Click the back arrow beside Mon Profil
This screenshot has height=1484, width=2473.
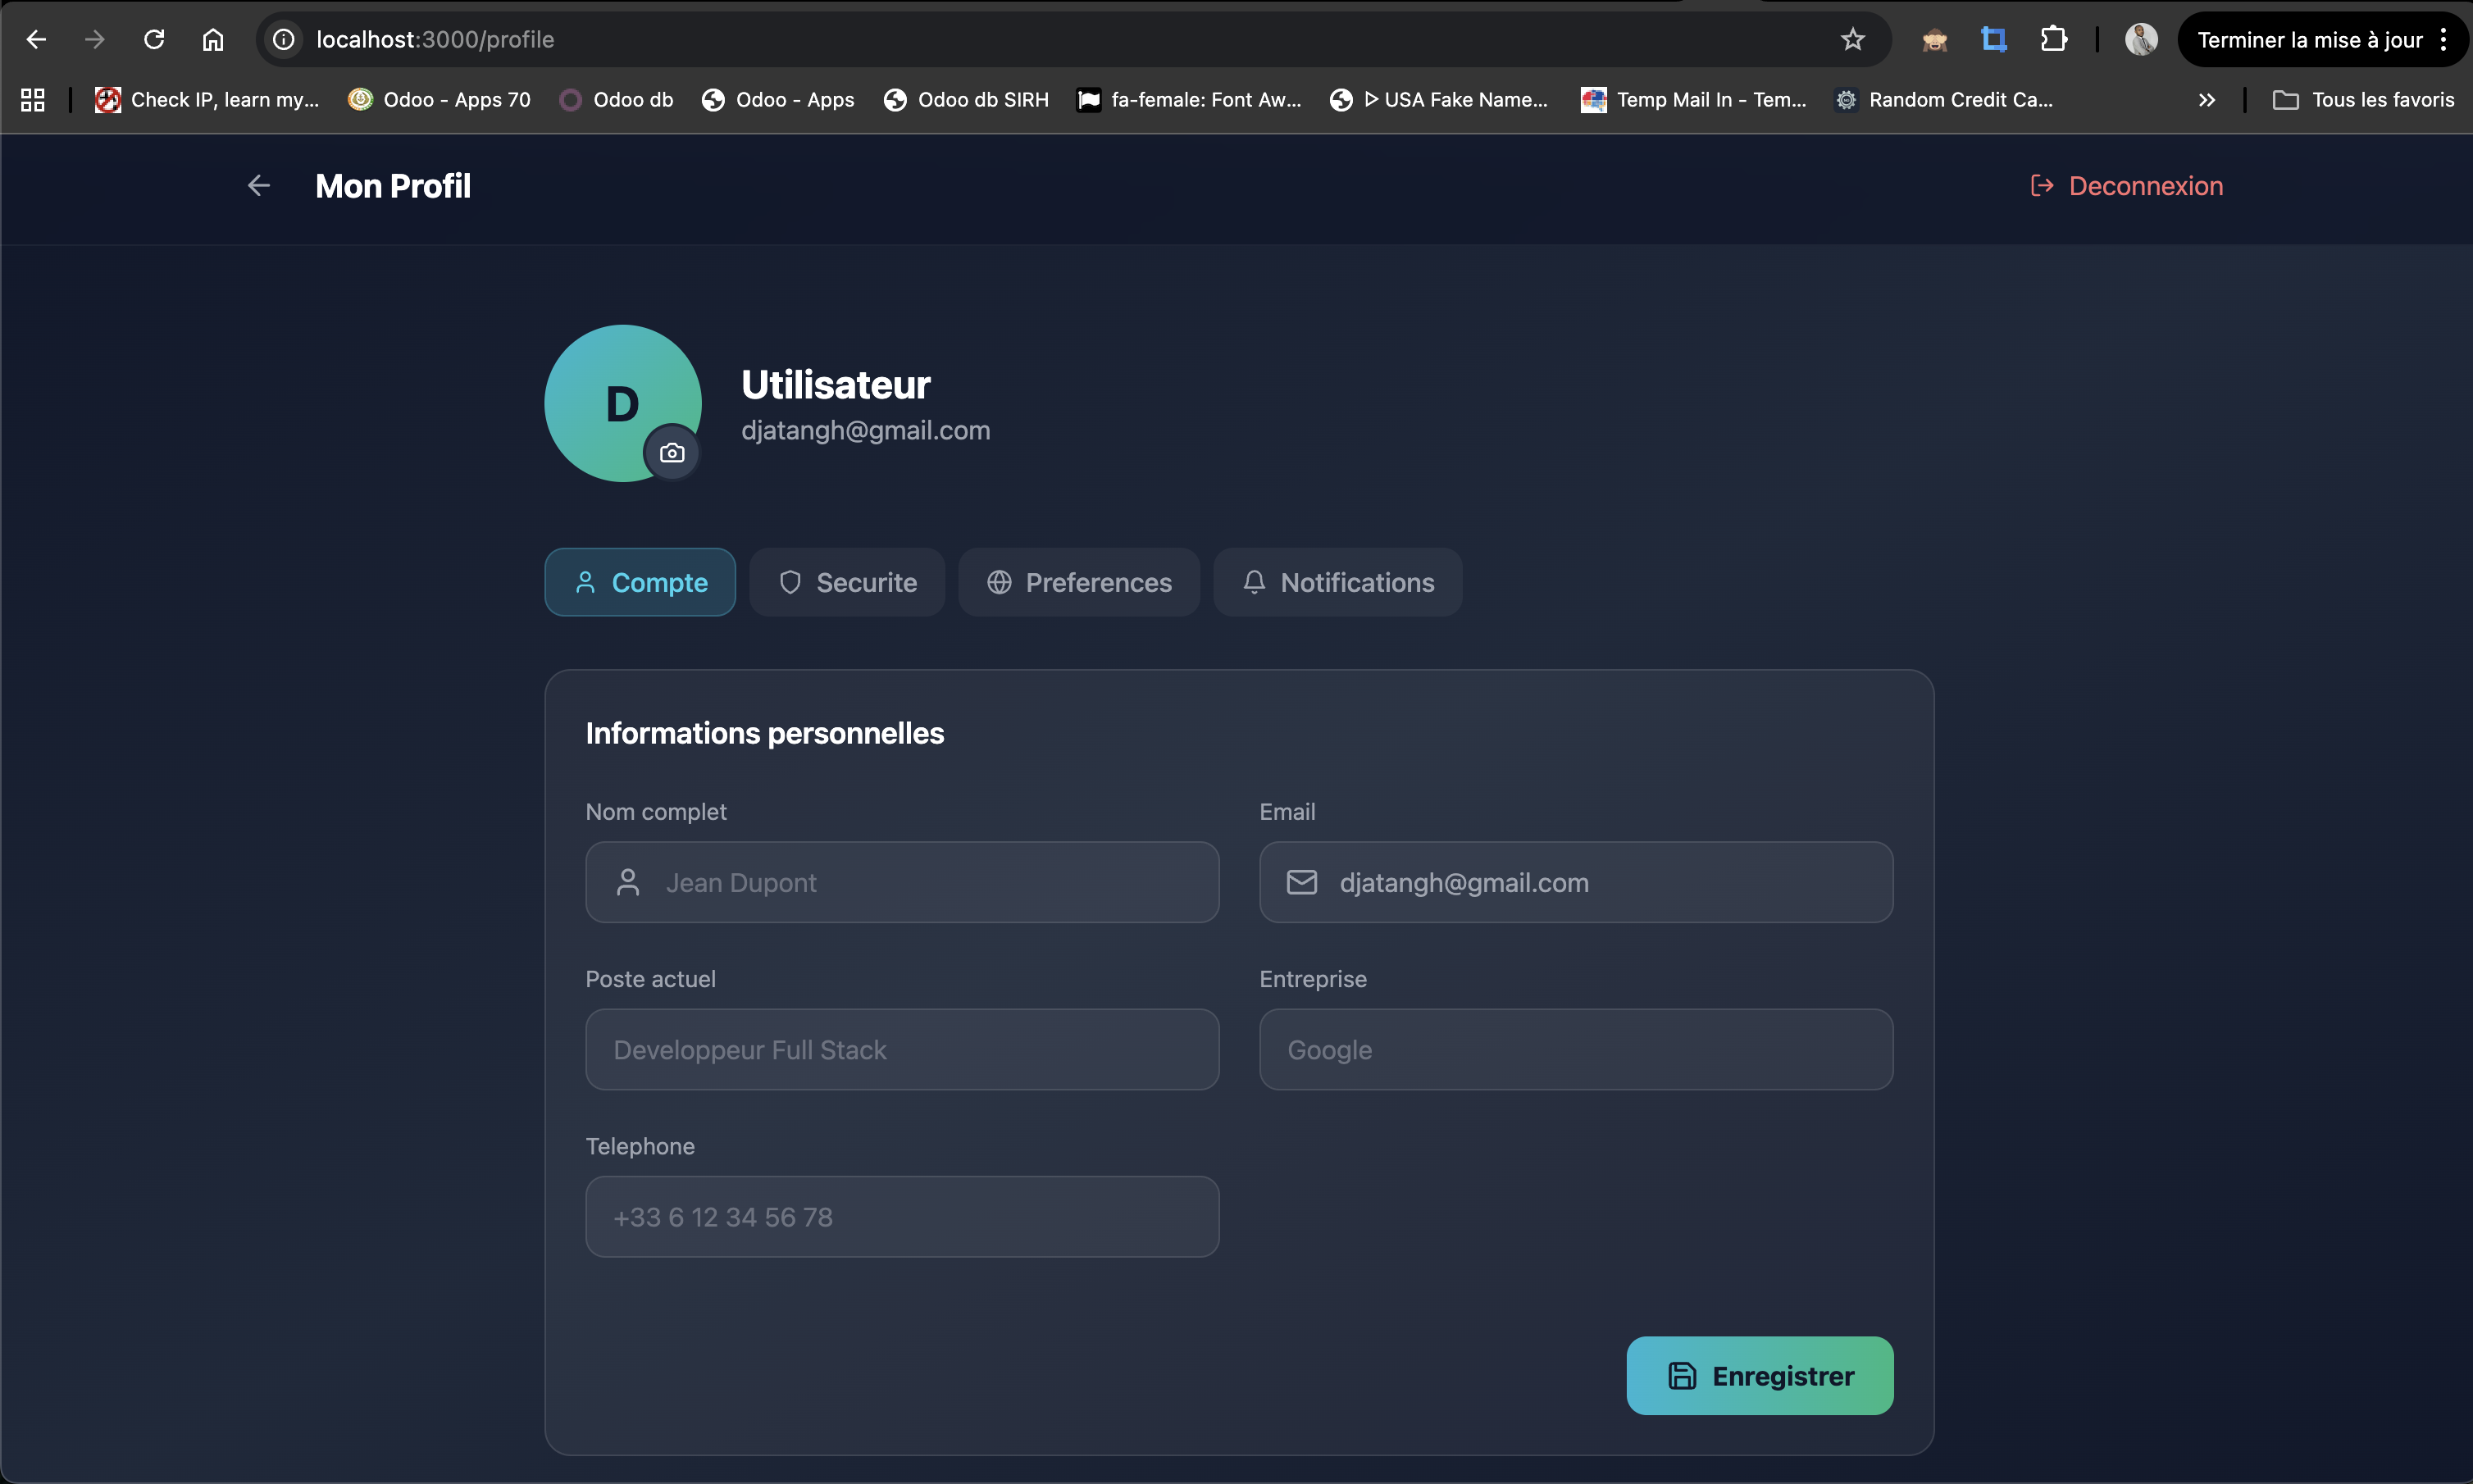[x=259, y=186]
